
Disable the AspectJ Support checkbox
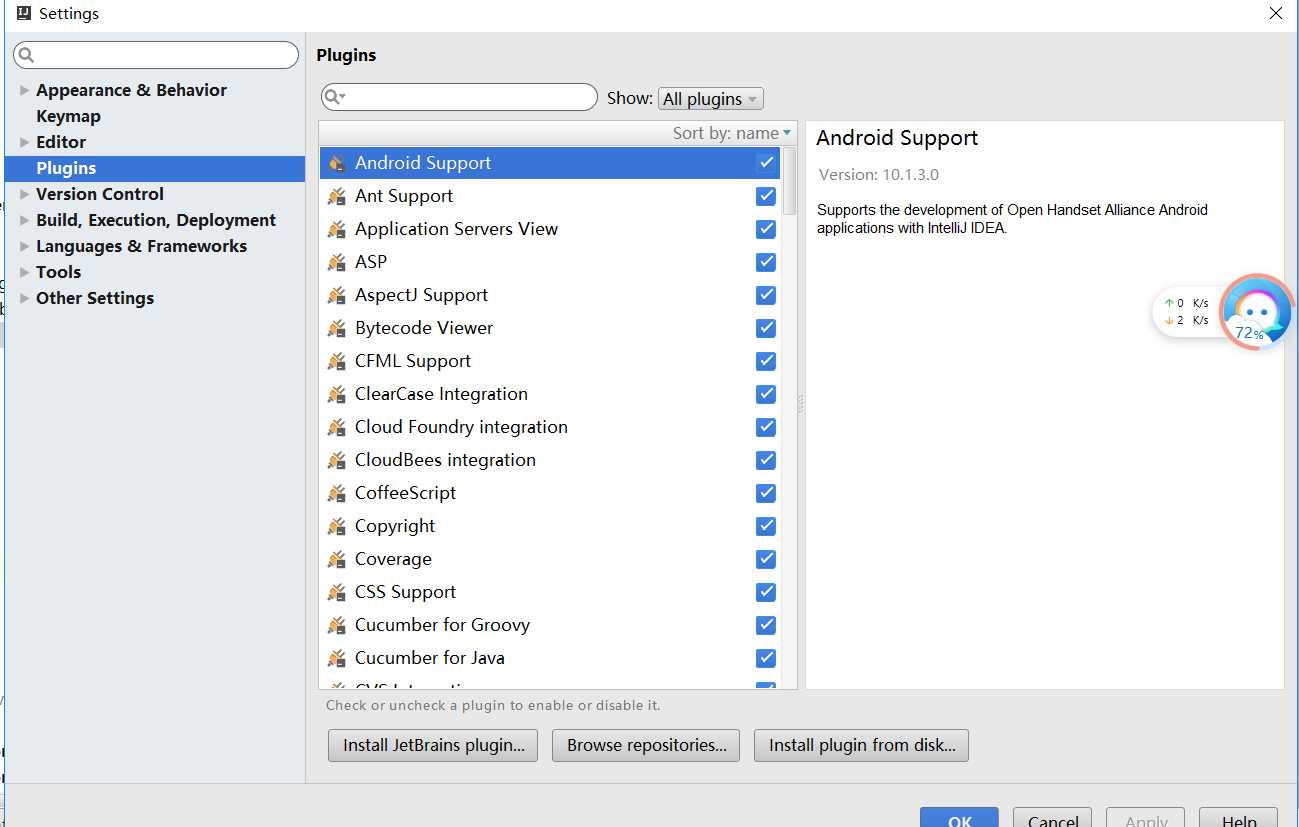[766, 295]
